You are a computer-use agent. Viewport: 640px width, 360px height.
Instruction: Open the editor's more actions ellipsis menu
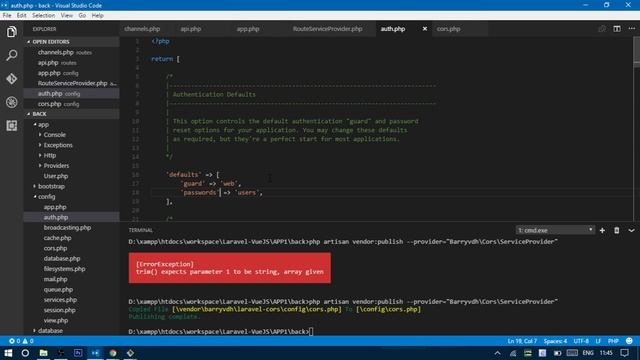pyautogui.click(x=632, y=29)
